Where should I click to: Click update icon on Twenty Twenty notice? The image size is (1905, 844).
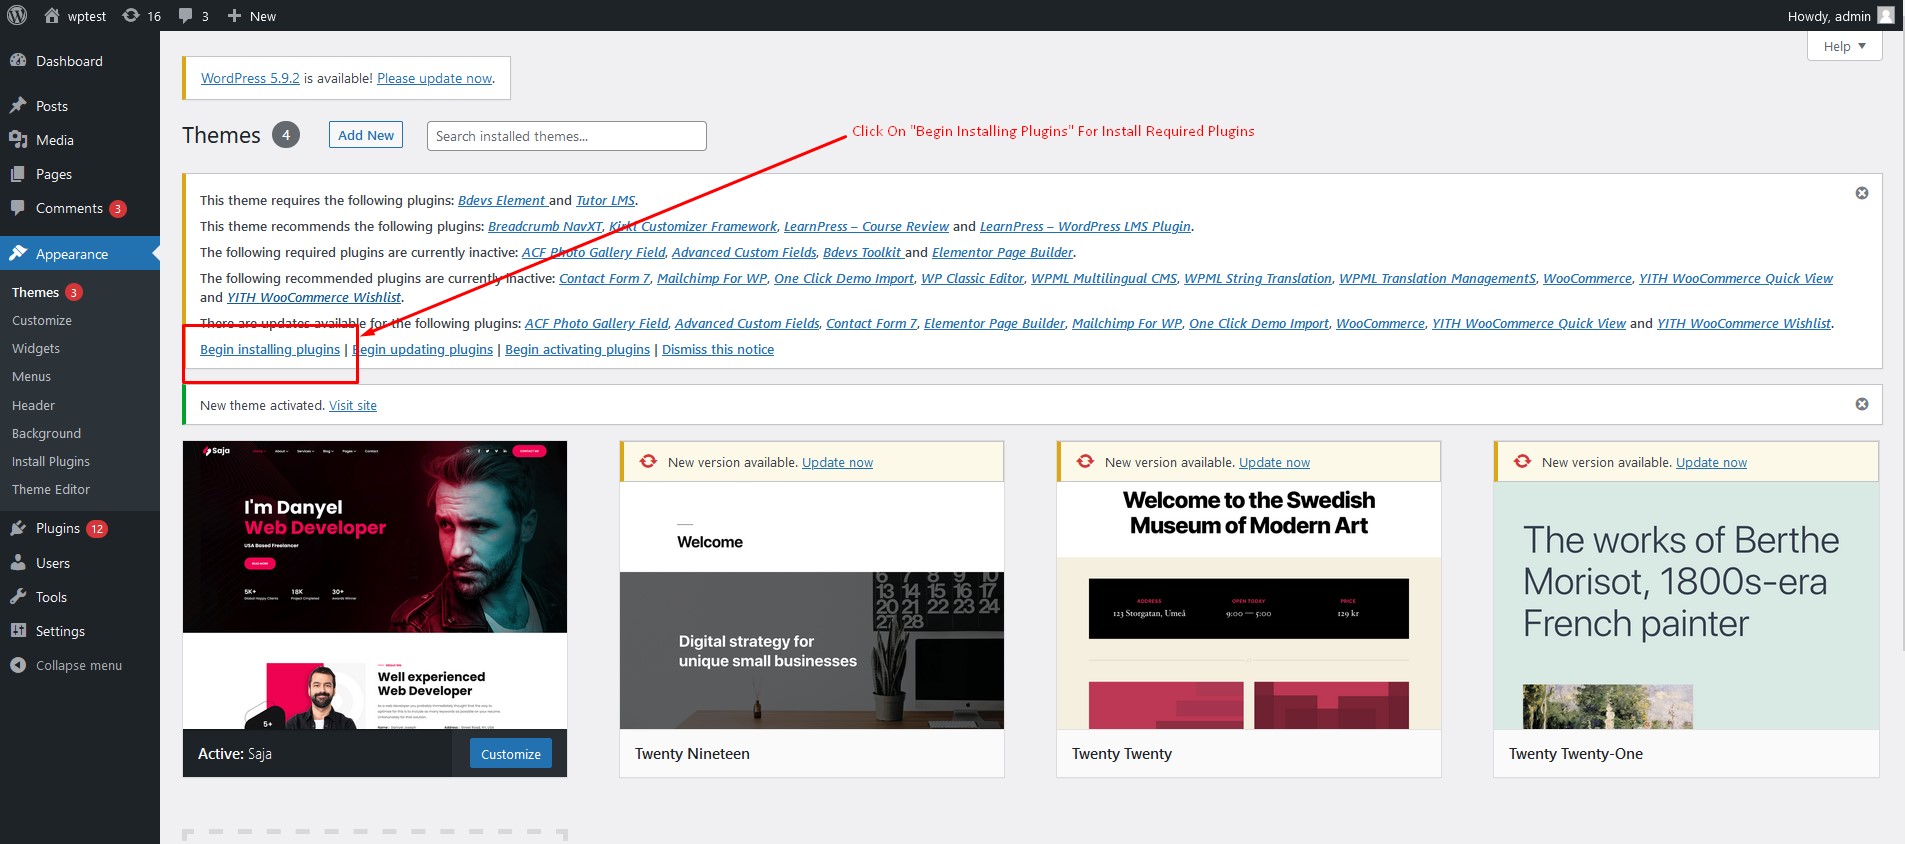[1085, 461]
